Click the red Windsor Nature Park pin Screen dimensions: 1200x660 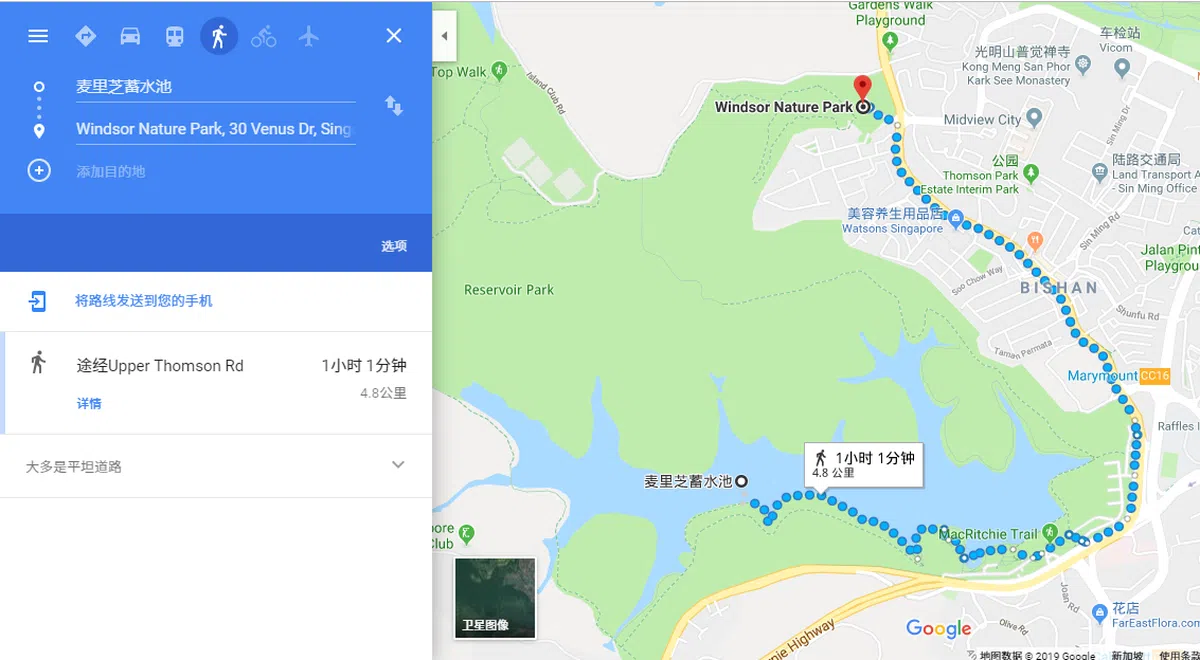coord(862,88)
